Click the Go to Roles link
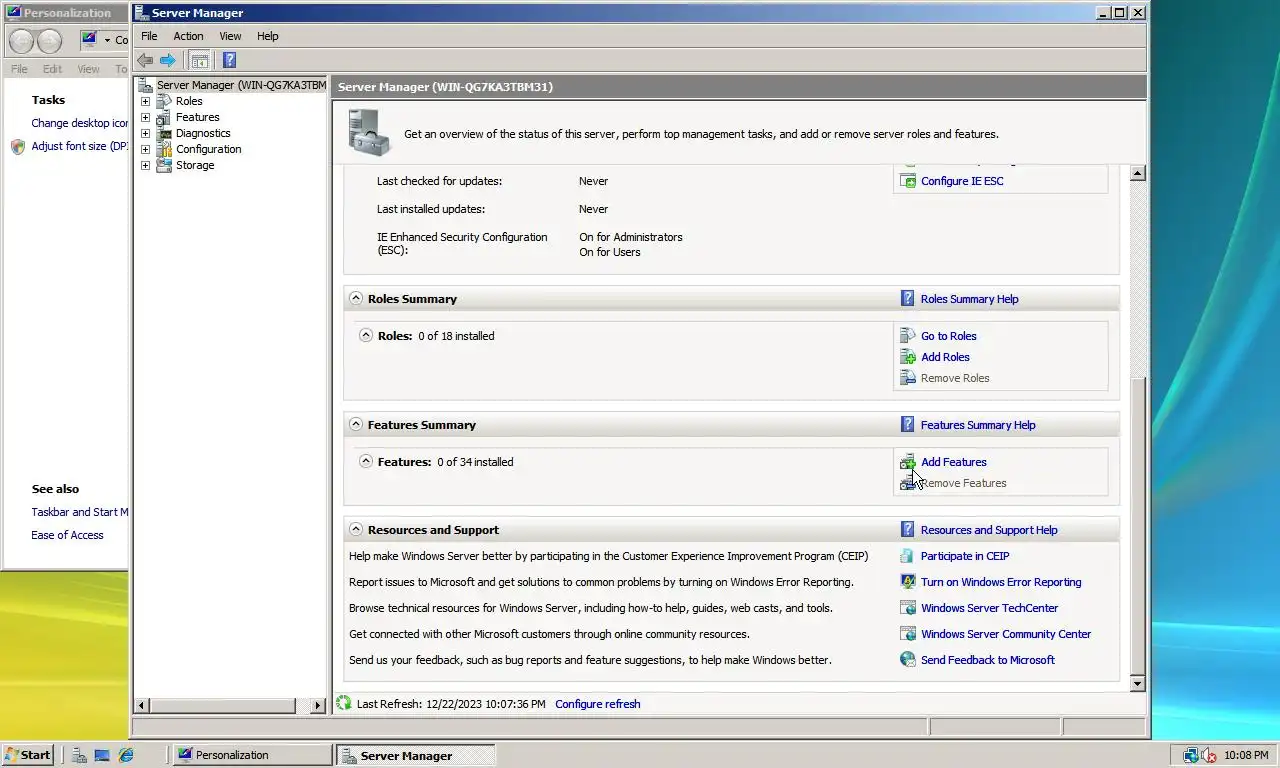Viewport: 1280px width, 768px height. pyautogui.click(x=948, y=336)
